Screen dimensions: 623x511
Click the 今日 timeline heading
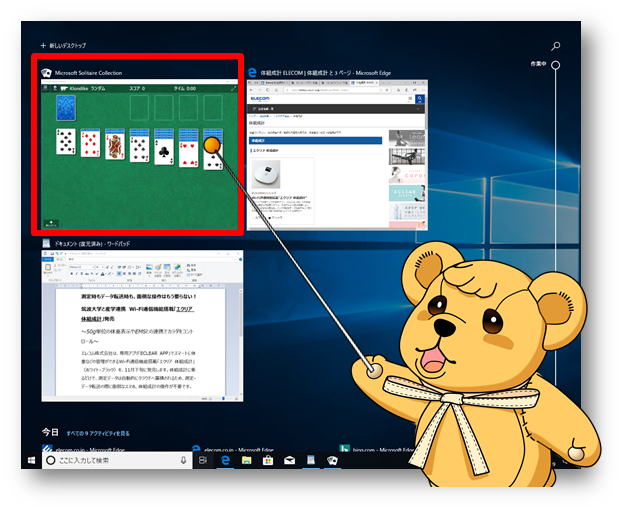pos(50,432)
